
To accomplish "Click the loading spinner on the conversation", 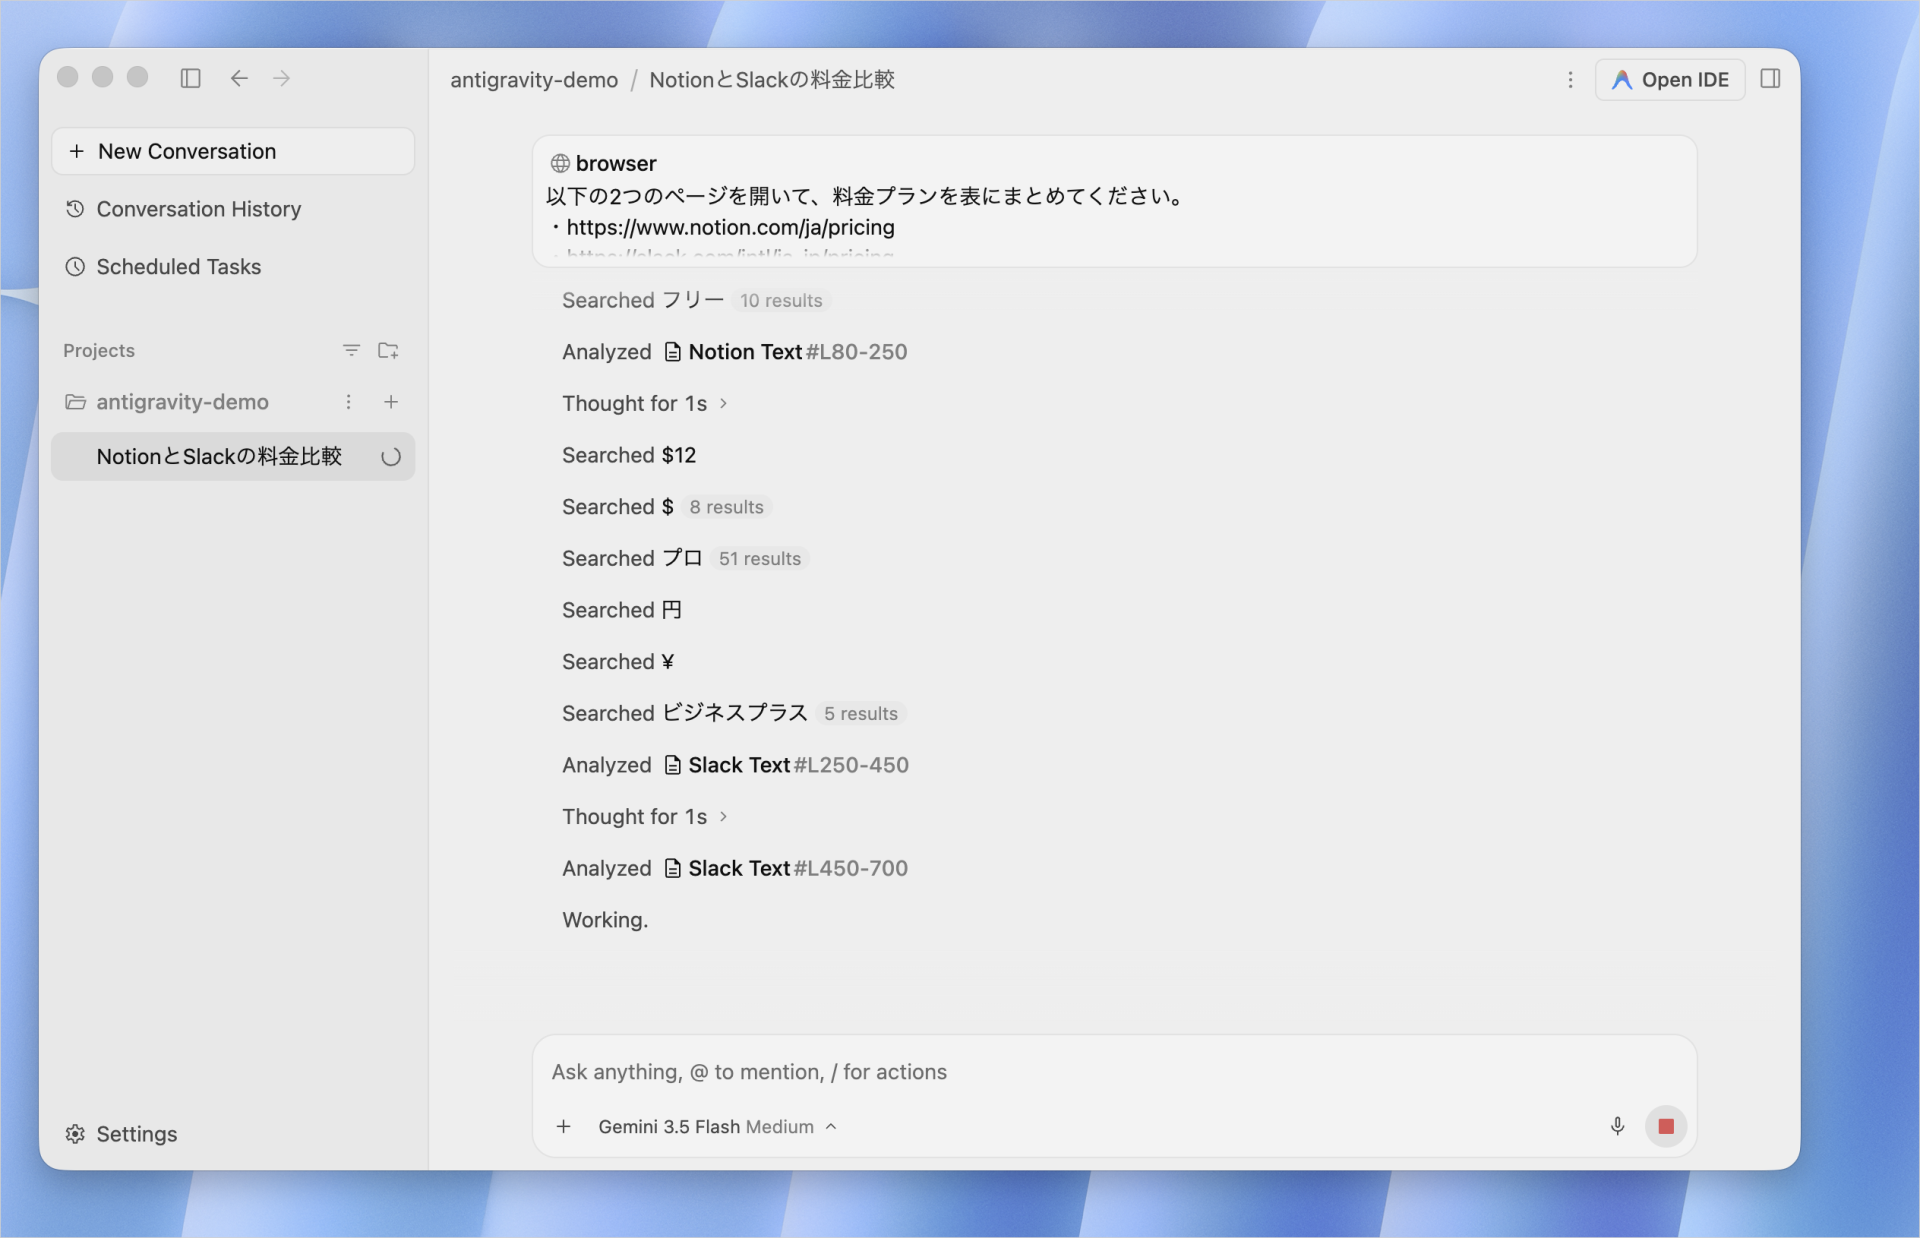I will point(391,457).
